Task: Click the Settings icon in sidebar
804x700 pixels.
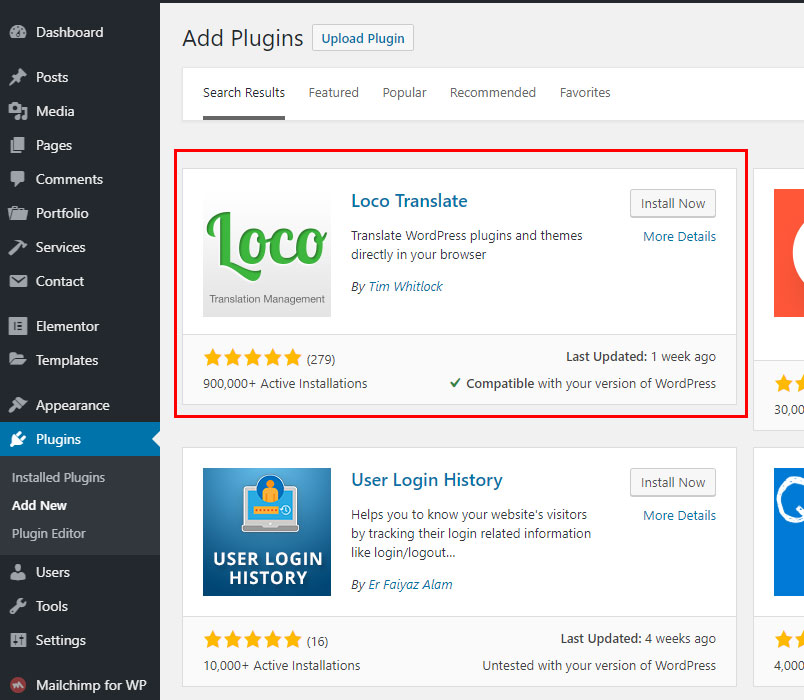Action: pyautogui.click(x=17, y=640)
